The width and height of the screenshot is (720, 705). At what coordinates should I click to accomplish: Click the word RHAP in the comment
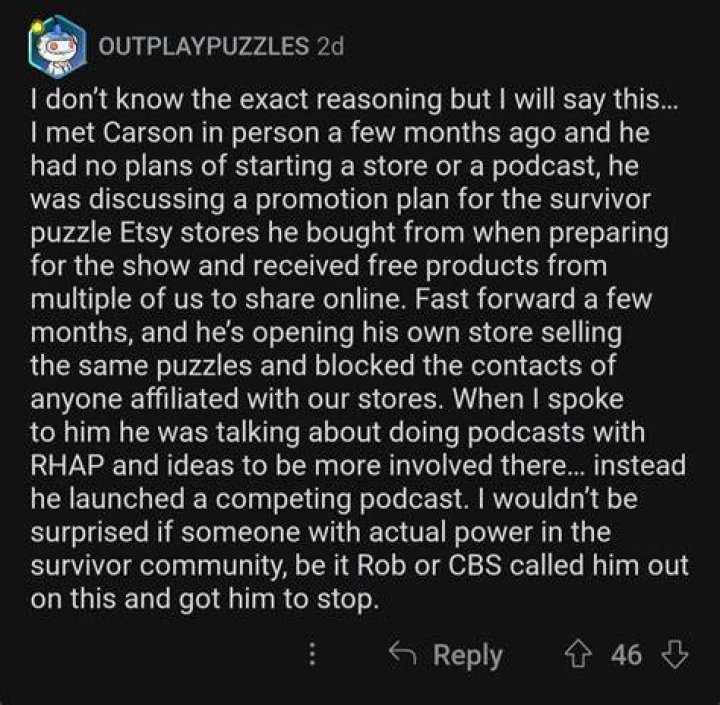point(68,465)
